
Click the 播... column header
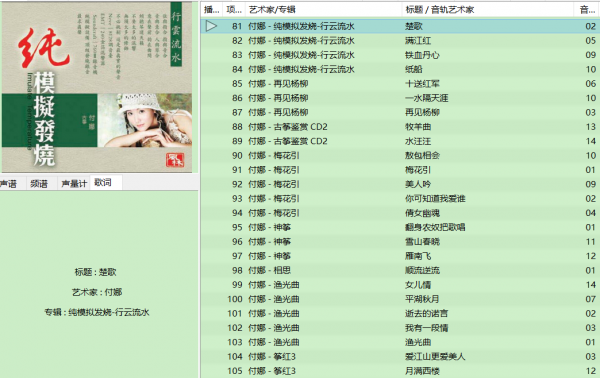click(x=212, y=10)
